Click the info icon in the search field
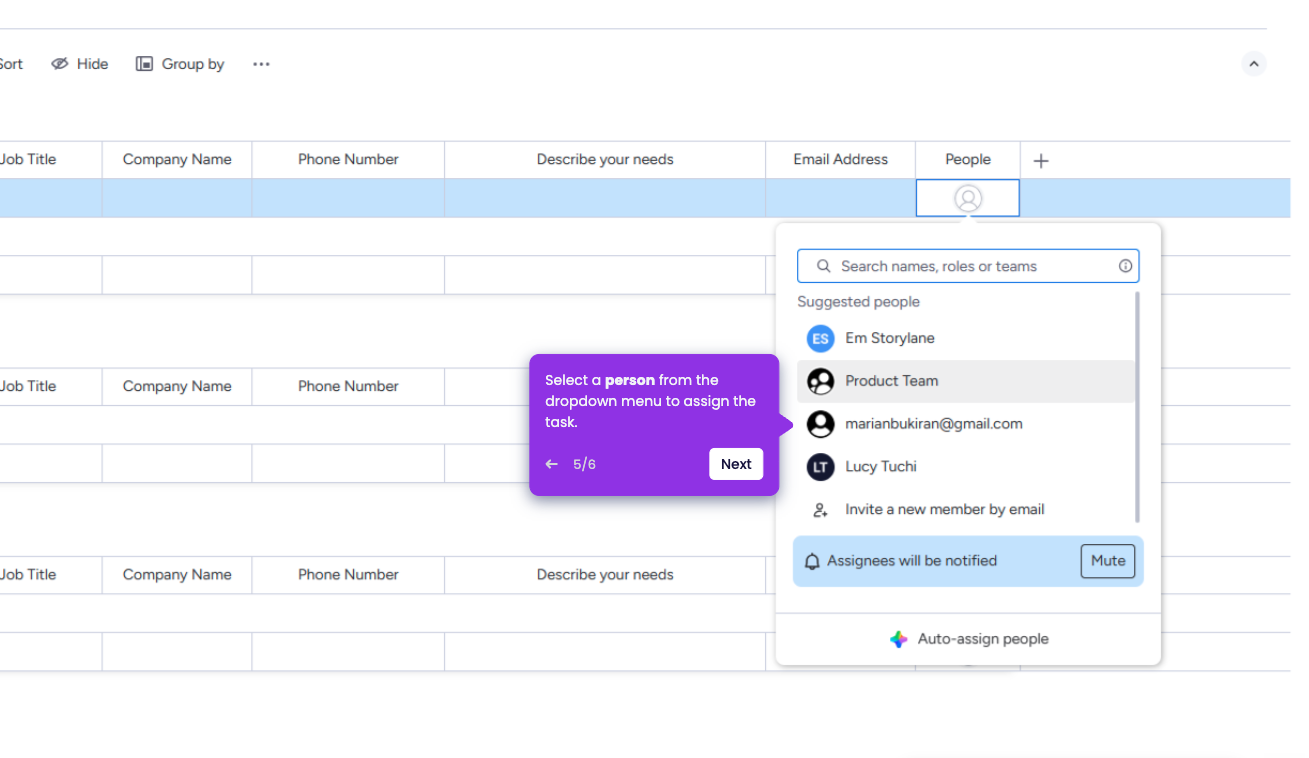Viewport: 1309px width, 758px height. [x=1125, y=266]
